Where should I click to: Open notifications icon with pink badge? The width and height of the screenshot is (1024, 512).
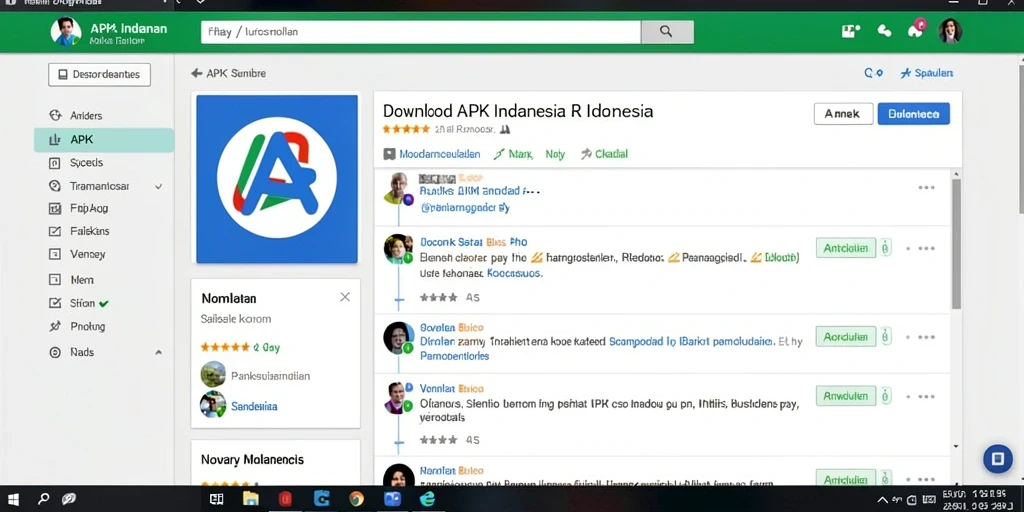[916, 29]
